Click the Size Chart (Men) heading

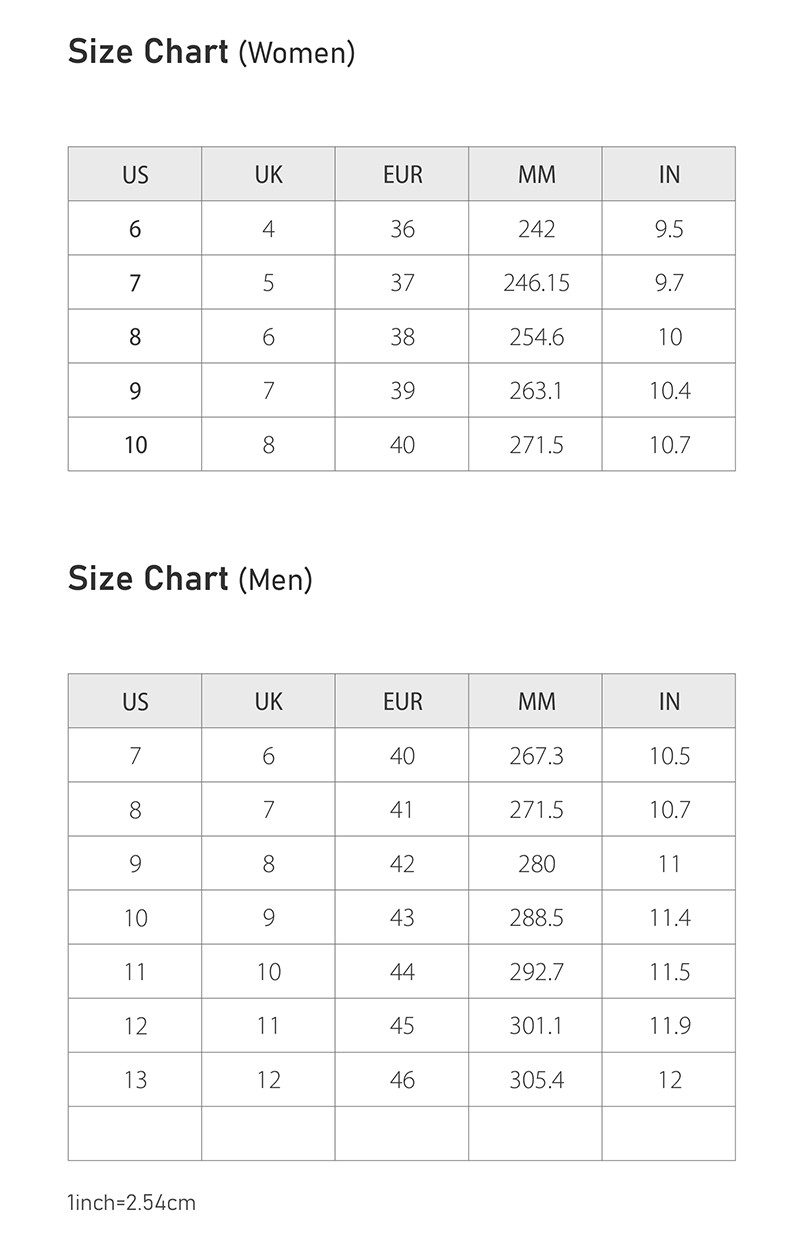(x=190, y=579)
